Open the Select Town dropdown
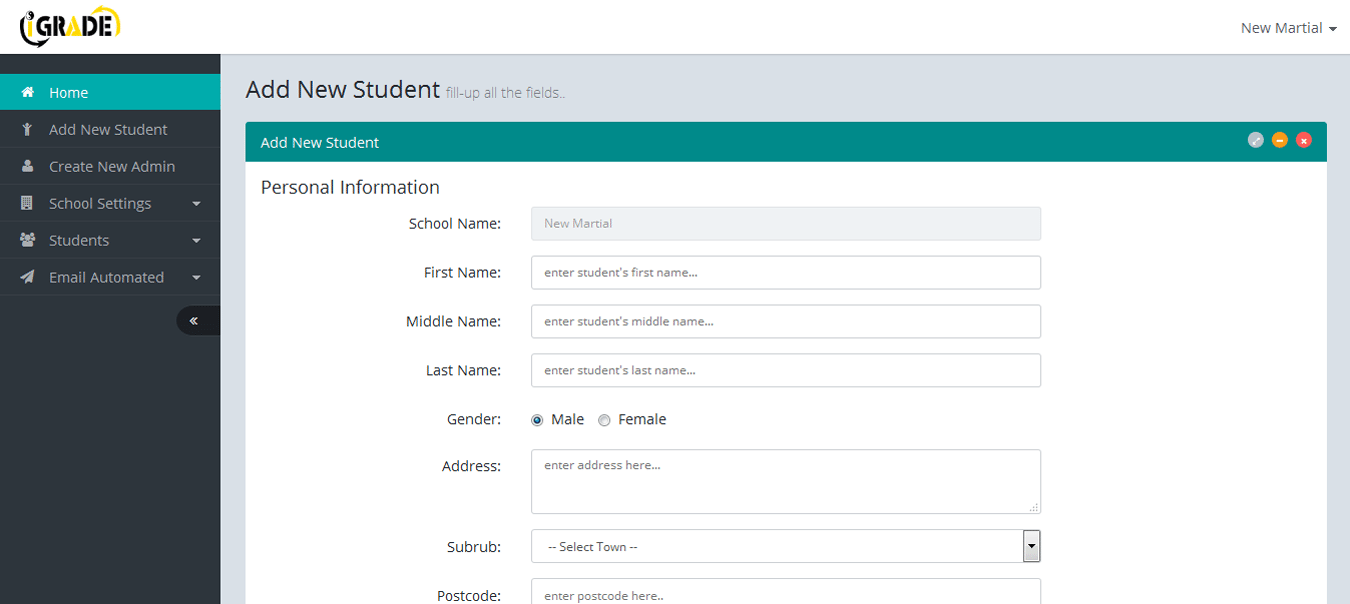Image resolution: width=1350 pixels, height=604 pixels. (x=786, y=546)
